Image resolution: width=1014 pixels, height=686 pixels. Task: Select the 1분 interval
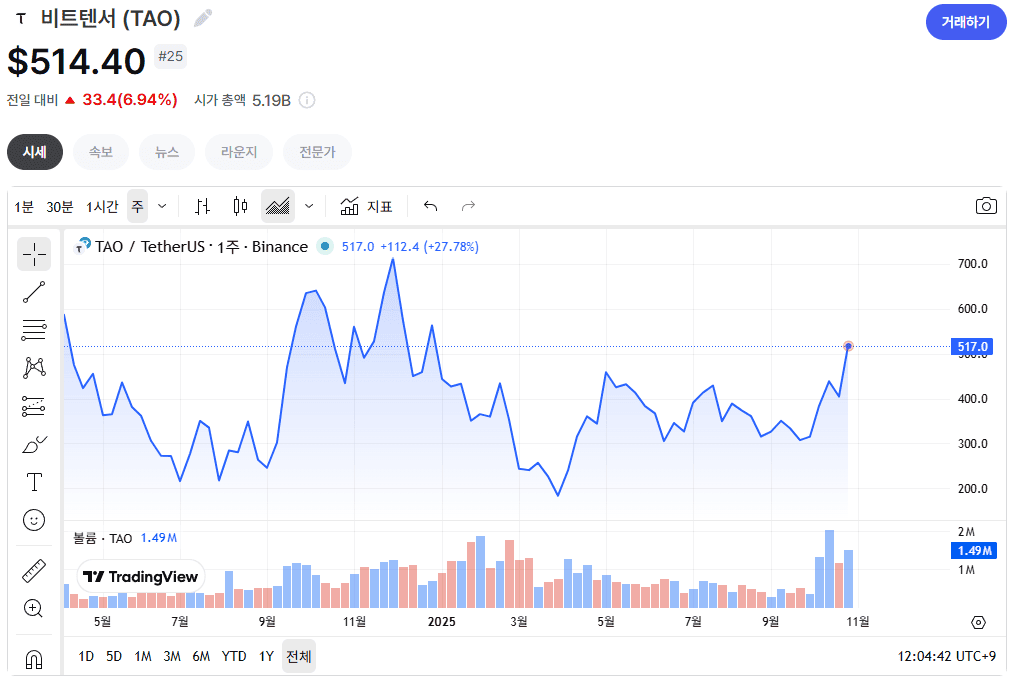pos(24,206)
